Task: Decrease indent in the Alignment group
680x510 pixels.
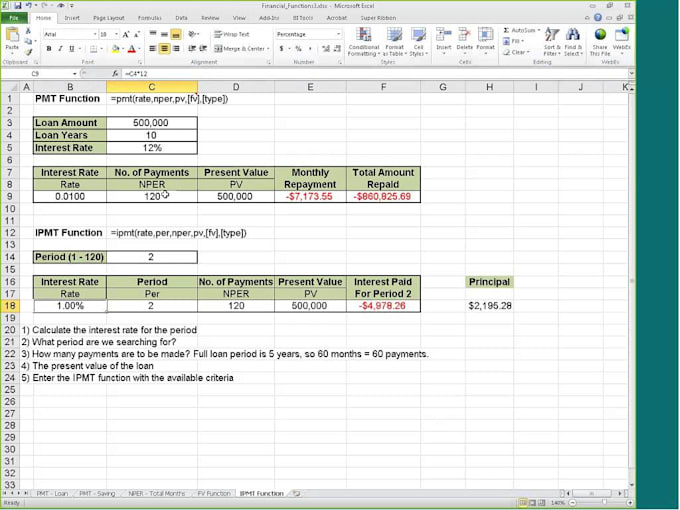Action: pyautogui.click(x=192, y=49)
